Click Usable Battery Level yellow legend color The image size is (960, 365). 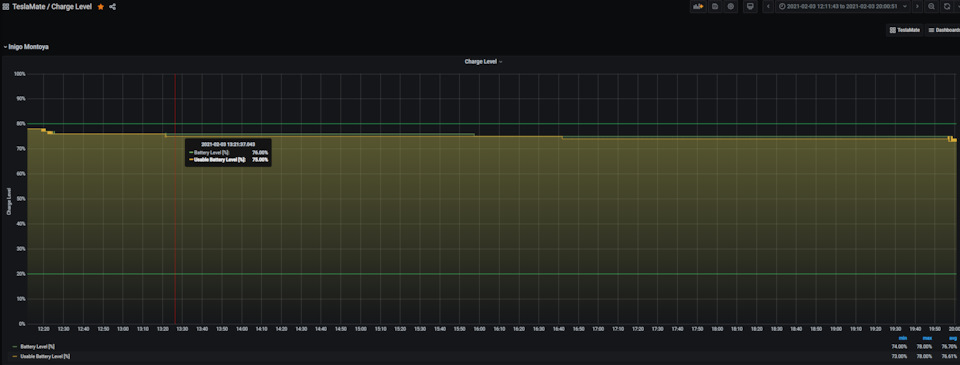[15, 356]
